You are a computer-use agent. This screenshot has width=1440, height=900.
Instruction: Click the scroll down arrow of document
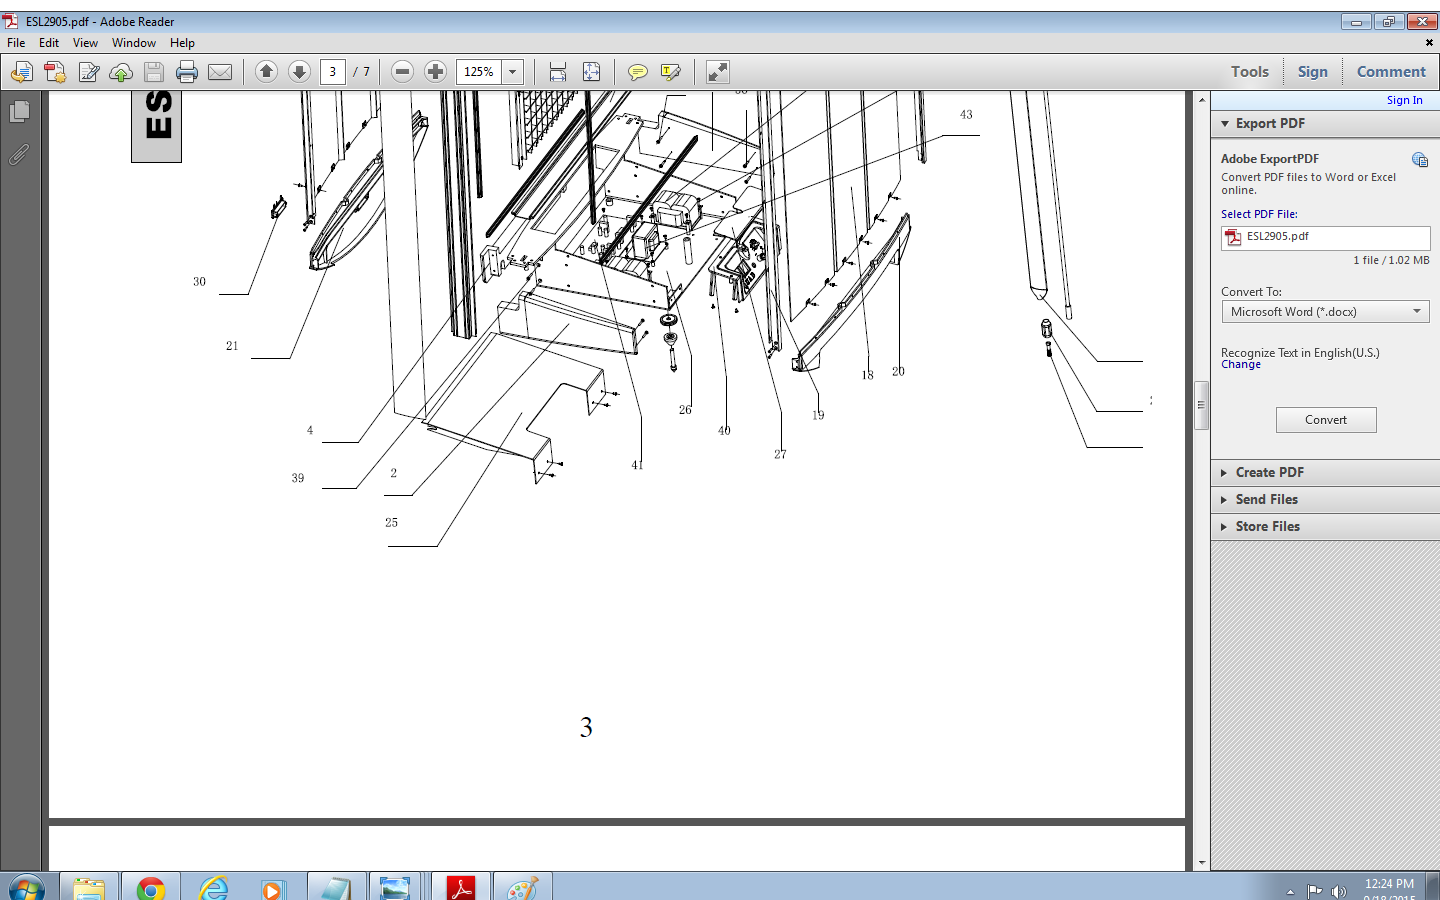coord(1202,862)
